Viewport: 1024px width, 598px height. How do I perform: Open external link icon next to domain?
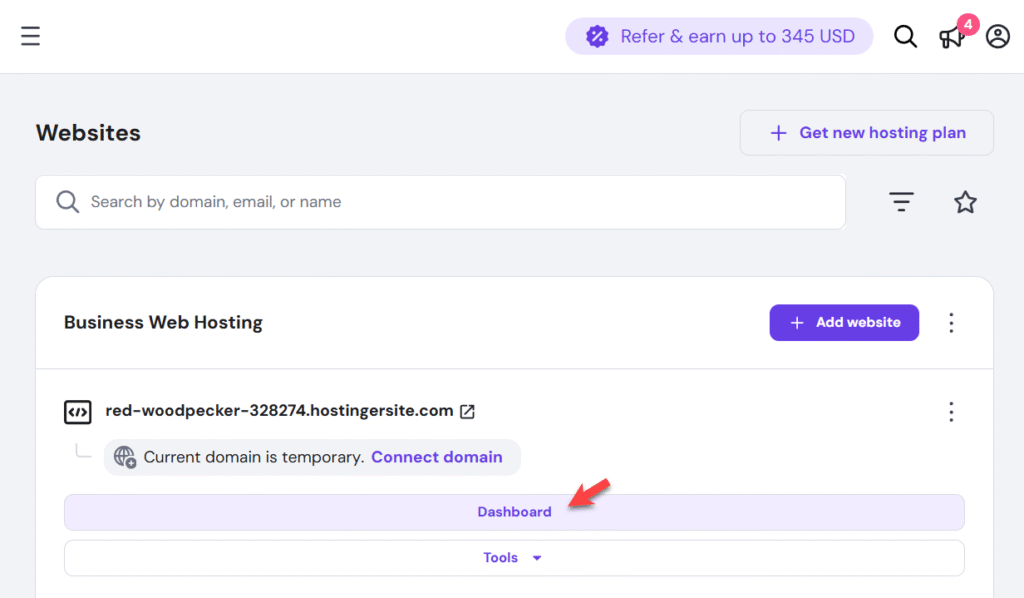click(x=467, y=411)
